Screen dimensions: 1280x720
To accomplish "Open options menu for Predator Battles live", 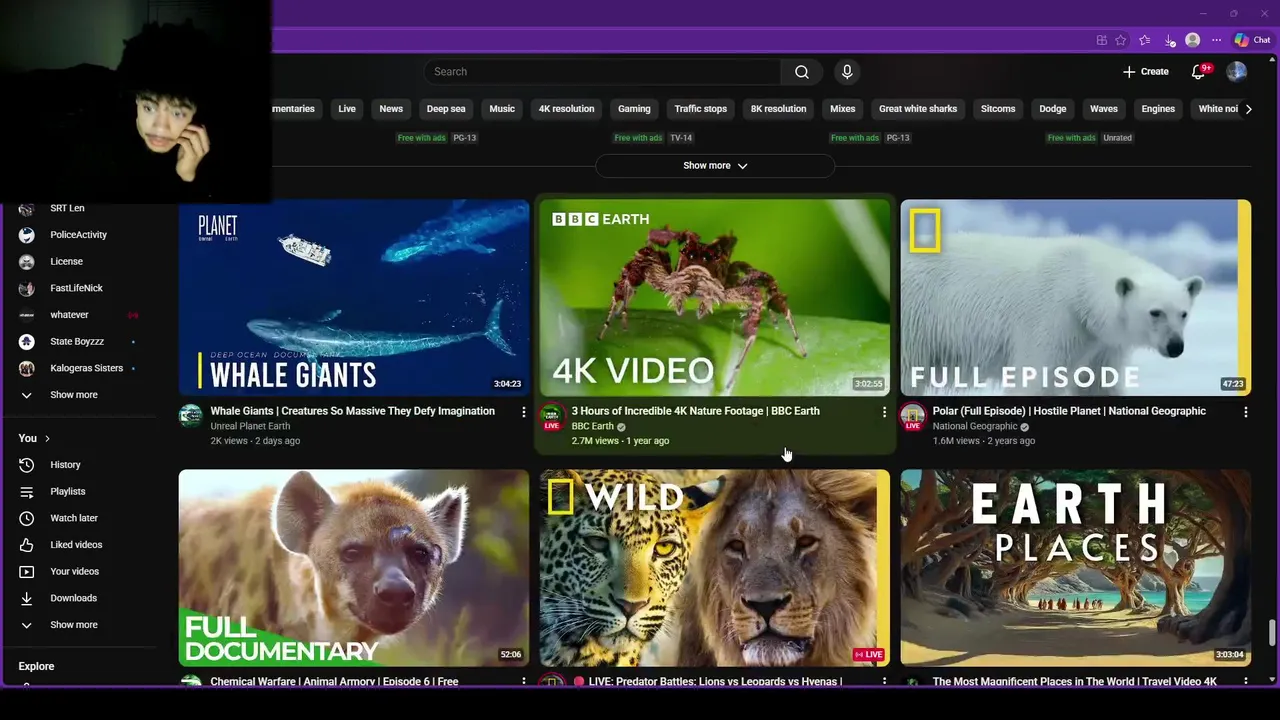I will [884, 681].
